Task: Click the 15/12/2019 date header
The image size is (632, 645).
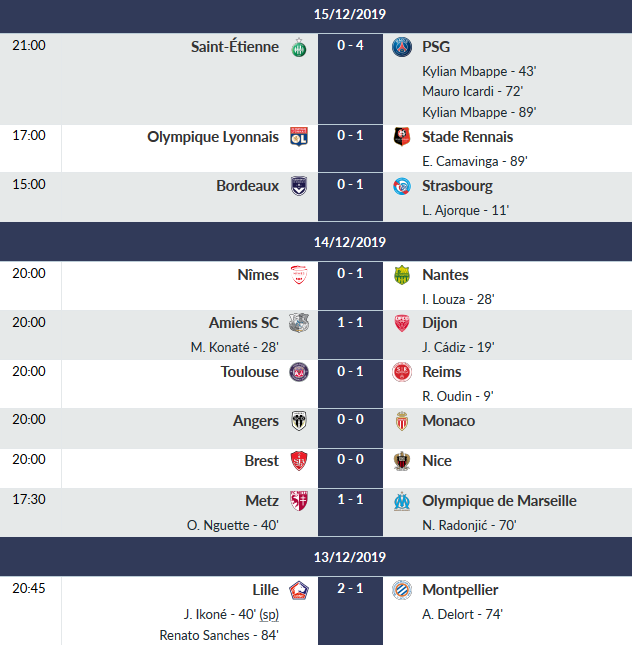Action: (350, 15)
